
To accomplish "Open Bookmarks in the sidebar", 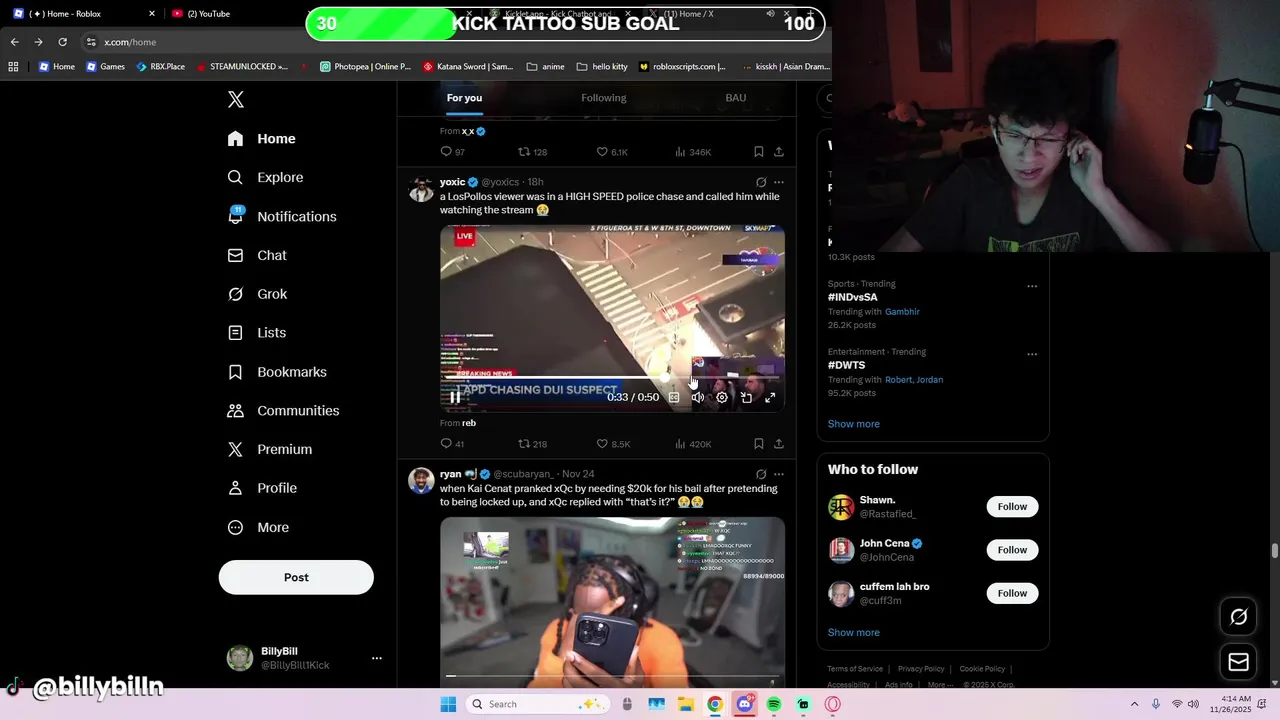I will (278, 372).
